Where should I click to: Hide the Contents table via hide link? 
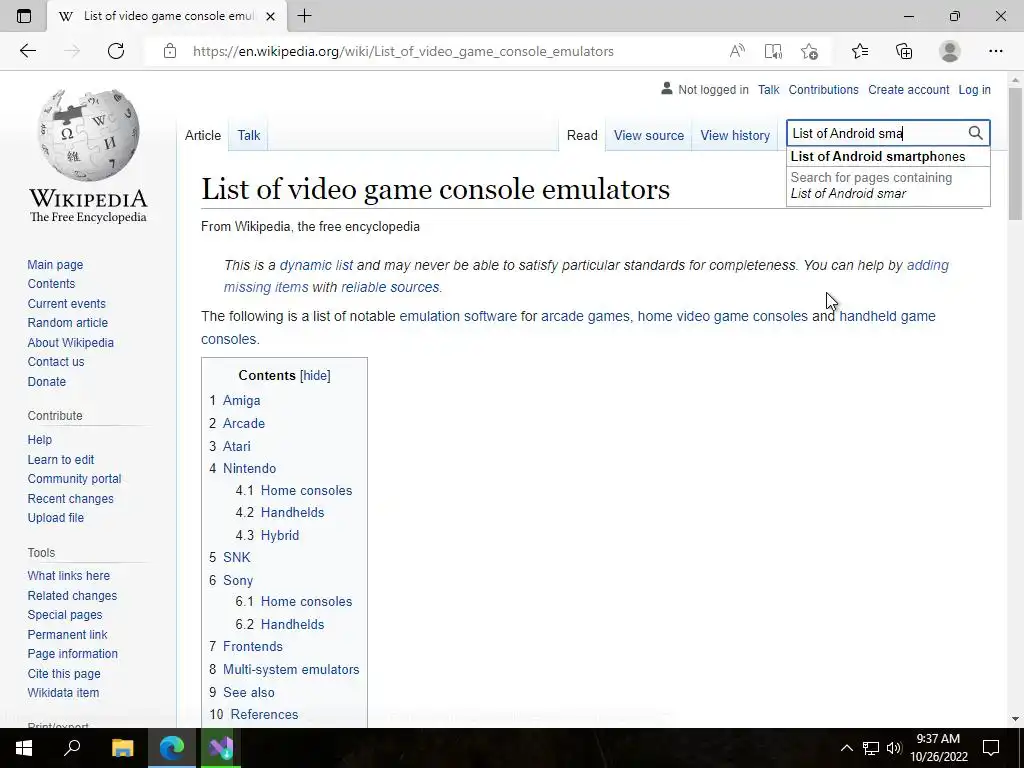pyautogui.click(x=315, y=376)
